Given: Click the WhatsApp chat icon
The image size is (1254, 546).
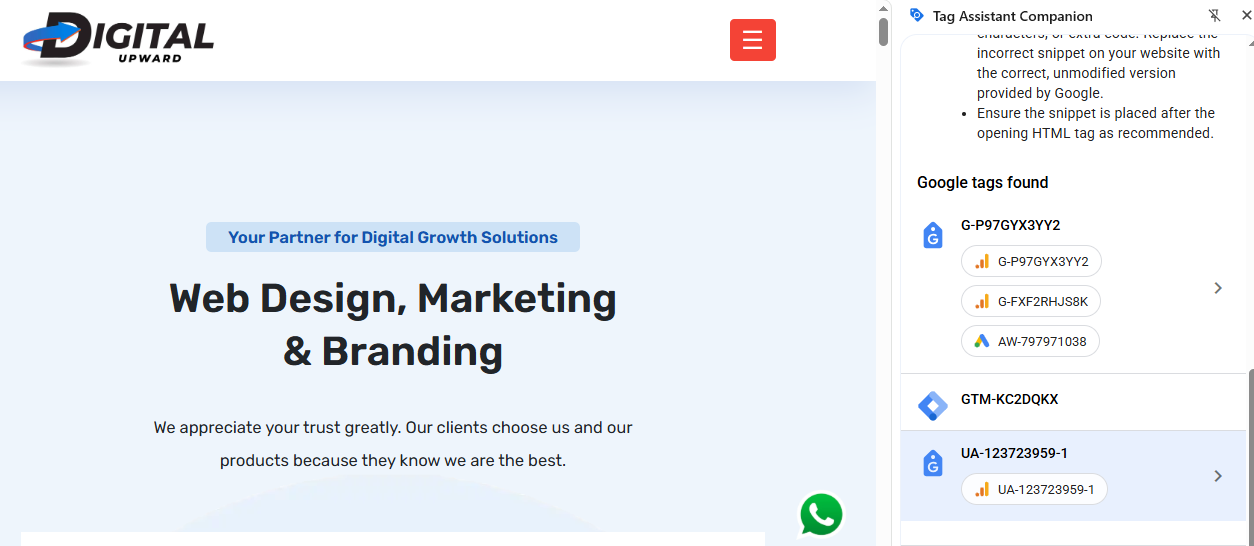Looking at the screenshot, I should pos(821,515).
